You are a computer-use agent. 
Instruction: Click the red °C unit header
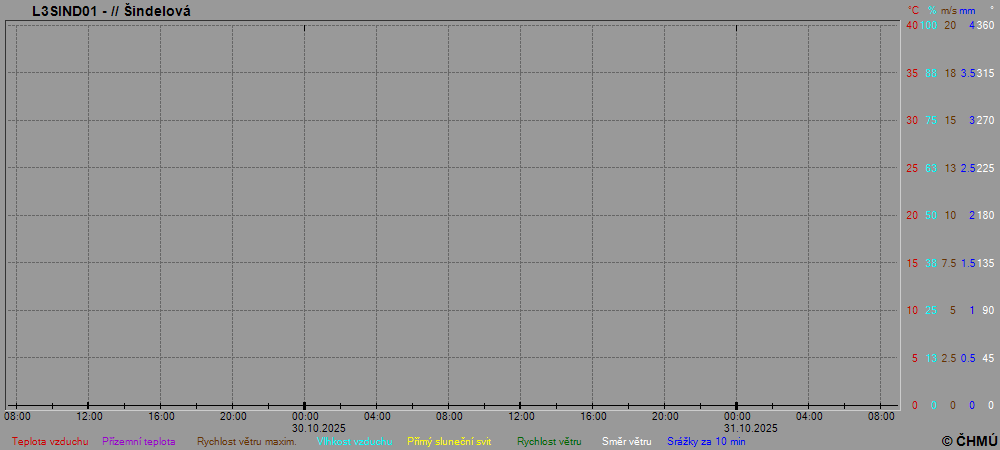coord(913,10)
